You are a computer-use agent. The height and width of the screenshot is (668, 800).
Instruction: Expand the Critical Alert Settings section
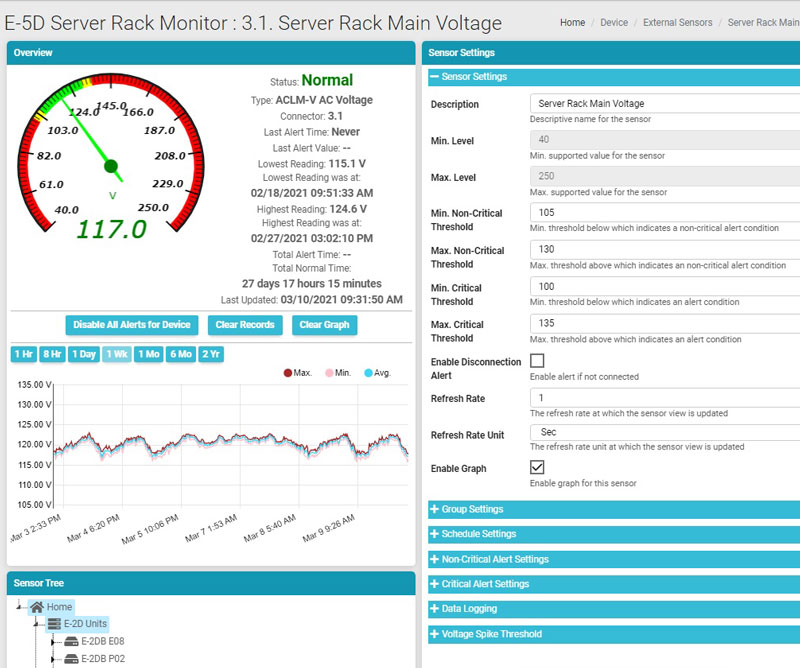(614, 584)
